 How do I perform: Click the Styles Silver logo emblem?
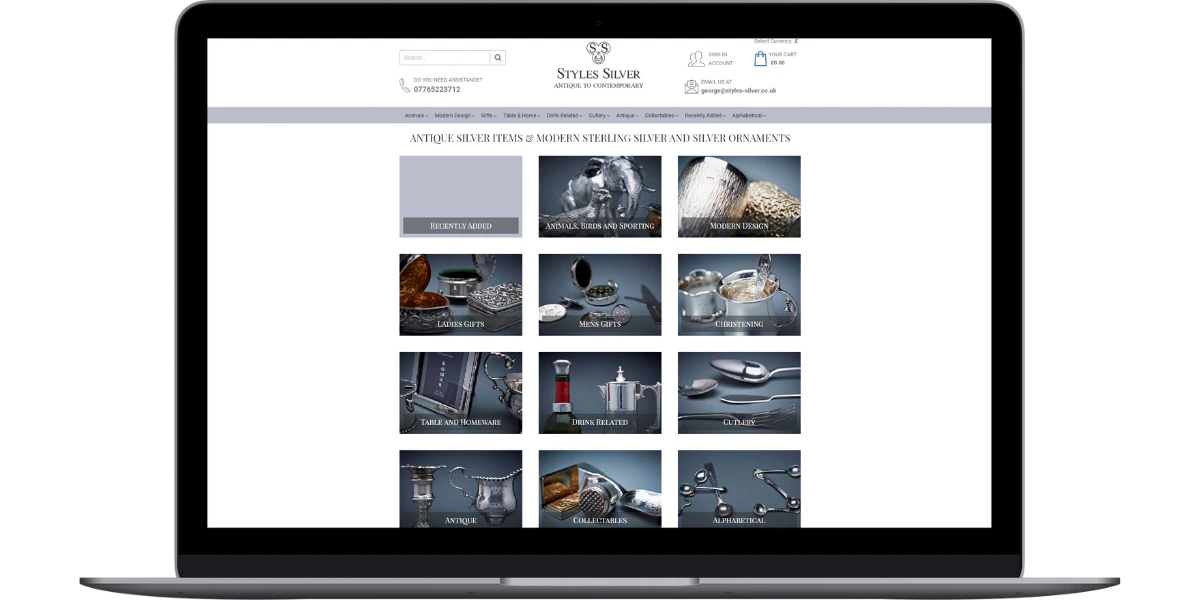(x=598, y=52)
